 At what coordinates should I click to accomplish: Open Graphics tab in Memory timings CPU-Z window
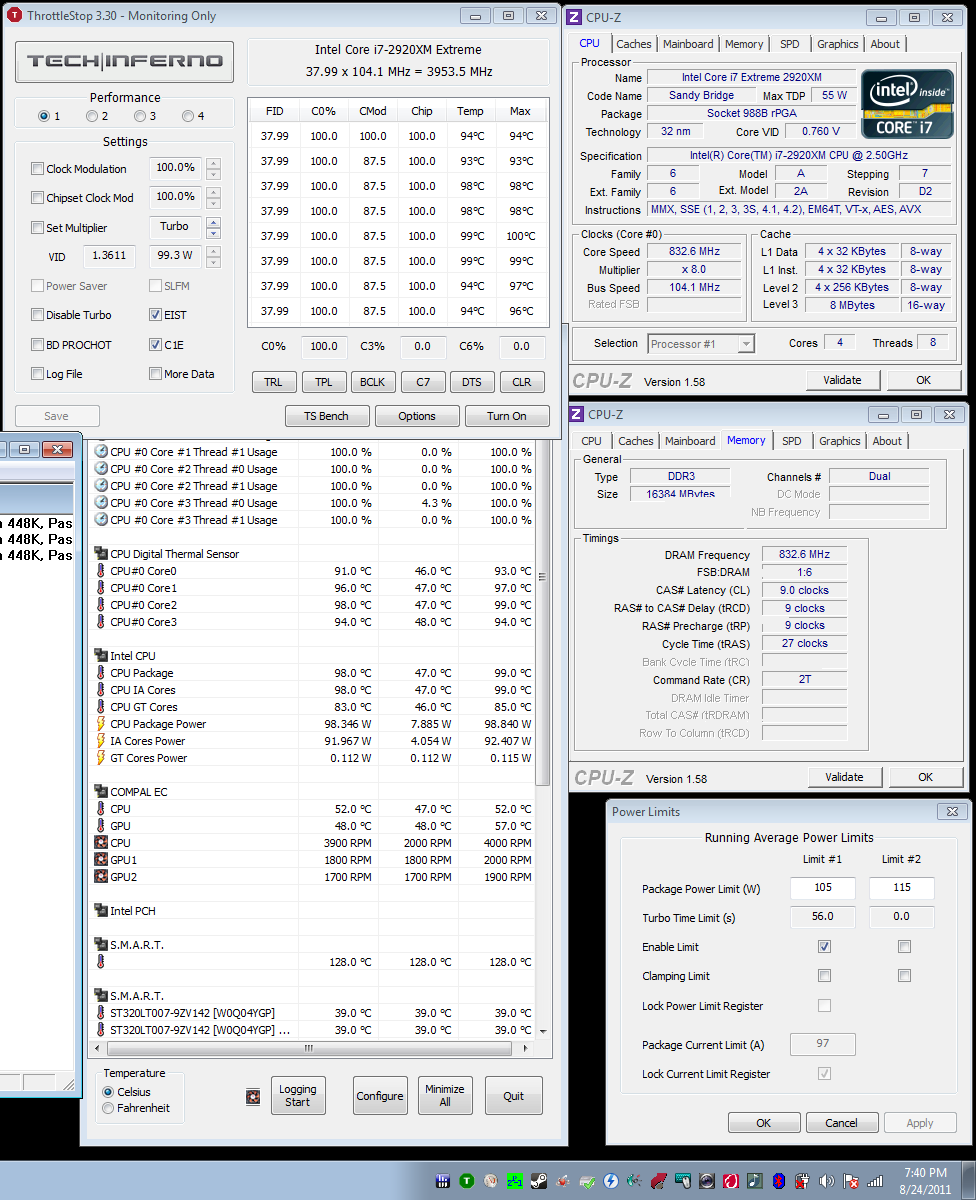coord(840,441)
